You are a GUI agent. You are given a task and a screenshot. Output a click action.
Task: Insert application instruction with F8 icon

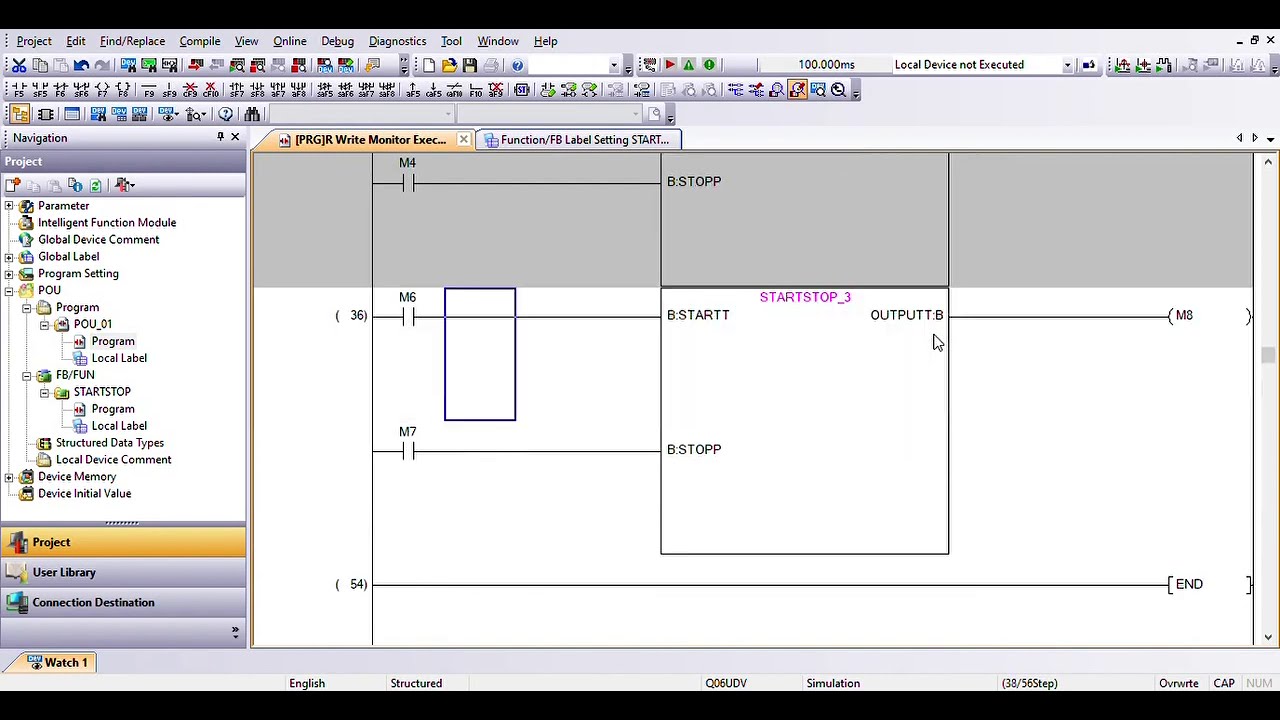pyautogui.click(x=124, y=90)
